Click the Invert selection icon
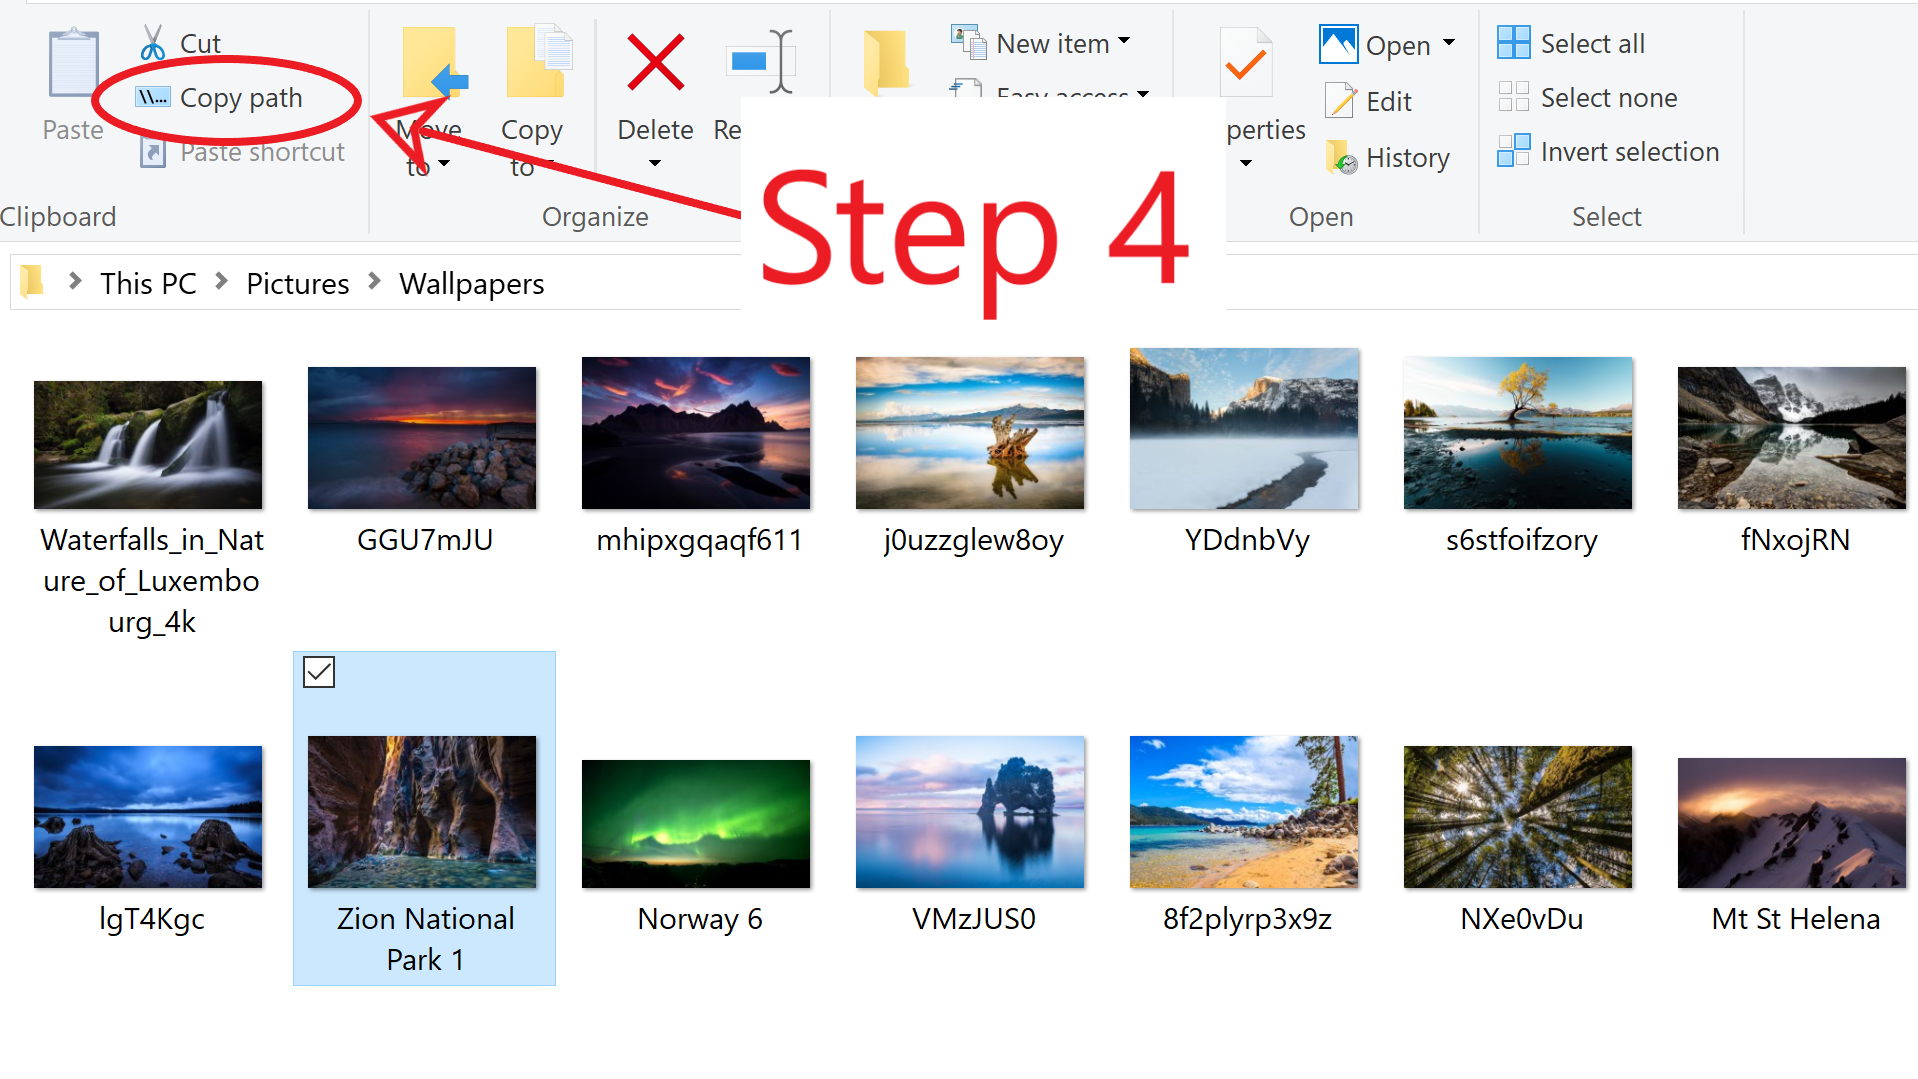This screenshot has height=1079, width=1918. tap(1513, 151)
